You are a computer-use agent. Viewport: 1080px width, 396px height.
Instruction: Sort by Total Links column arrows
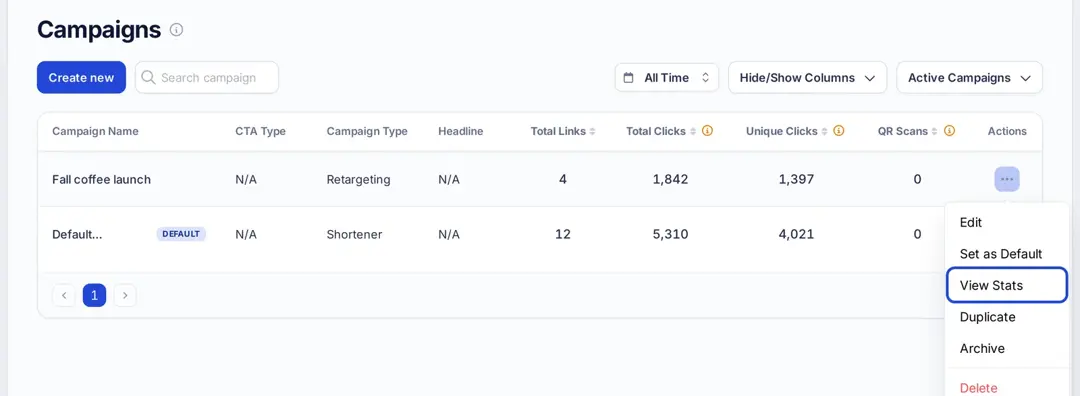click(x=592, y=132)
